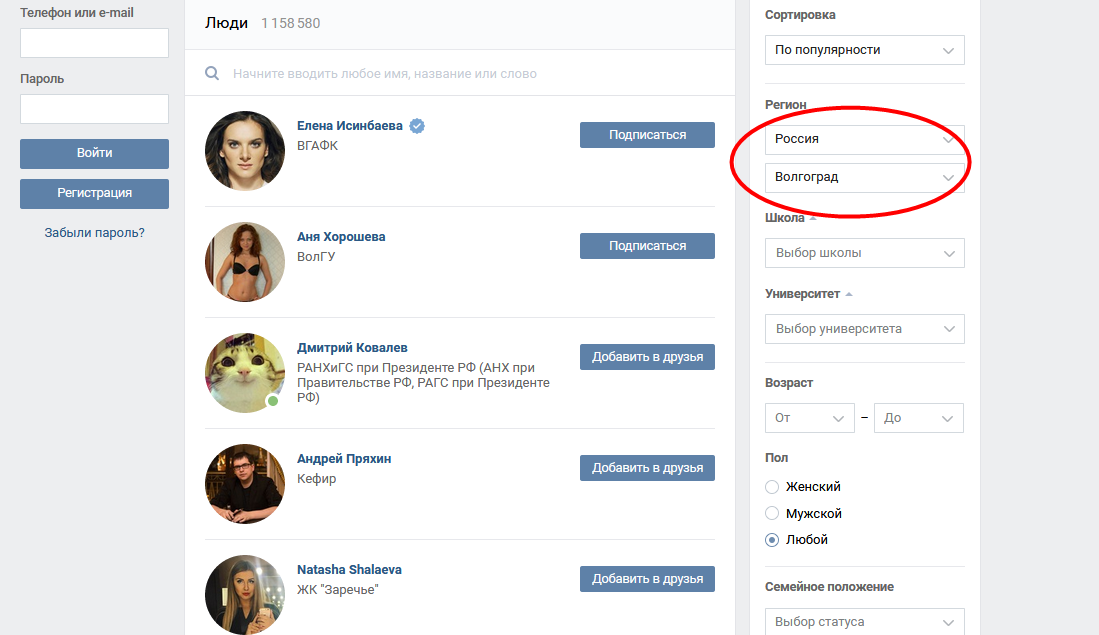Open the Россия country dropdown
1099x635 pixels.
(865, 139)
